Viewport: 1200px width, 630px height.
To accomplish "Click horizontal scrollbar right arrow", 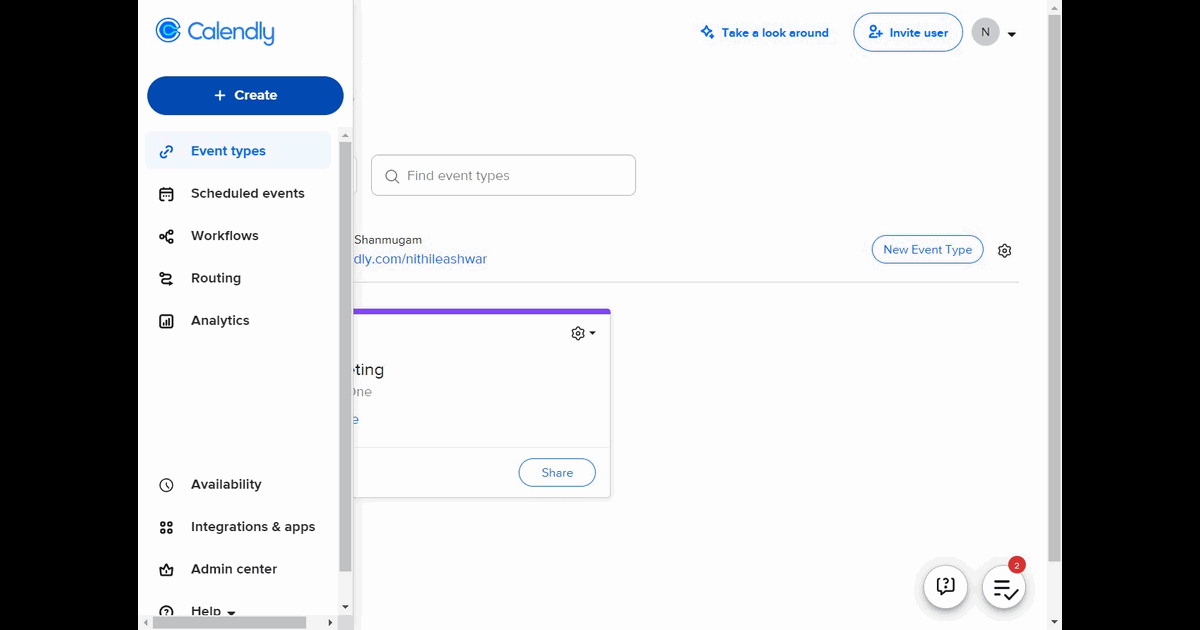I will click(x=332, y=622).
